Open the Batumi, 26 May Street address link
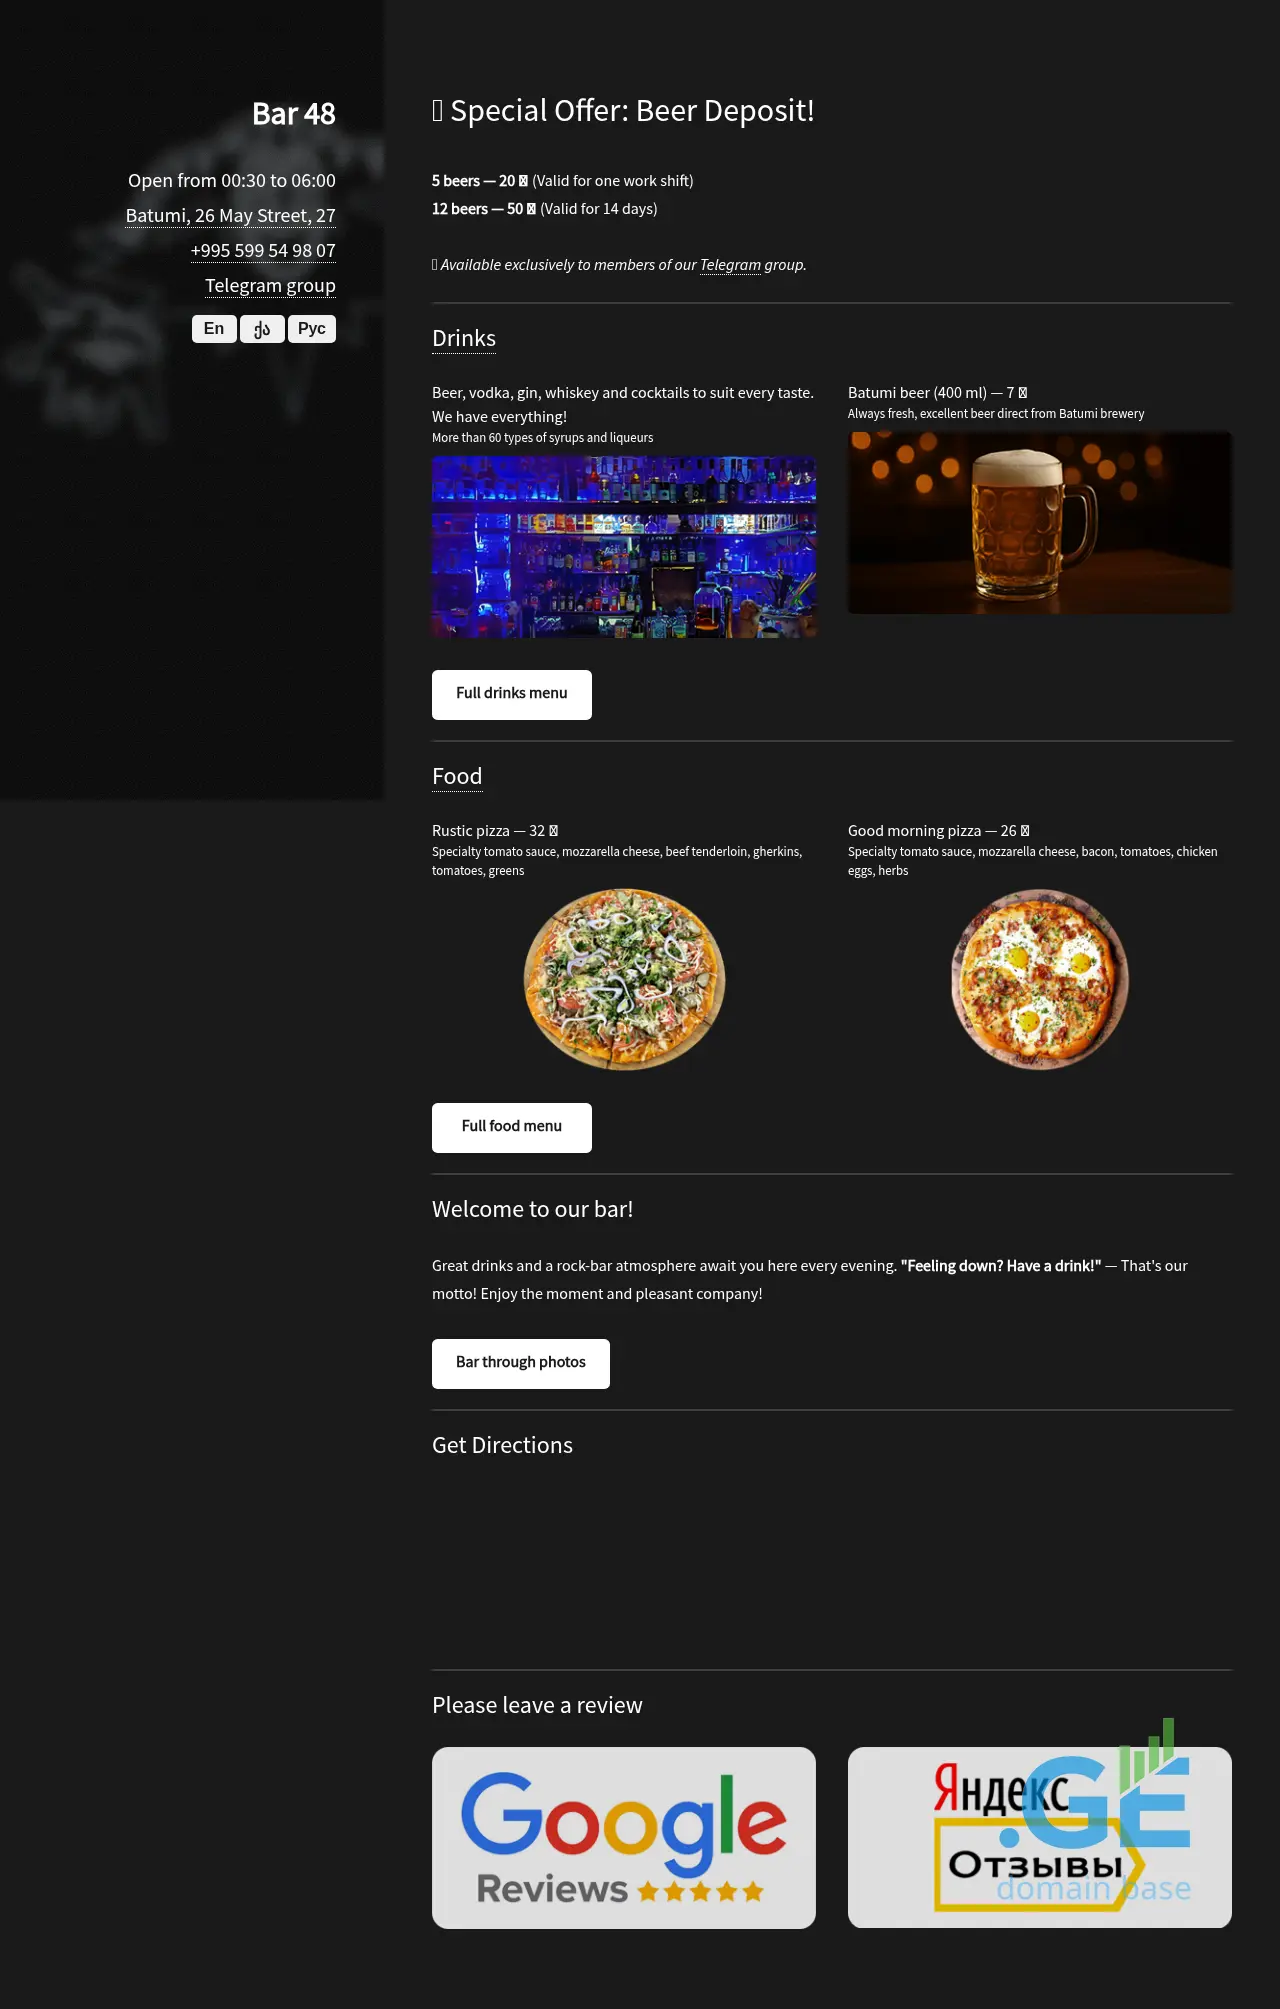 [x=230, y=216]
